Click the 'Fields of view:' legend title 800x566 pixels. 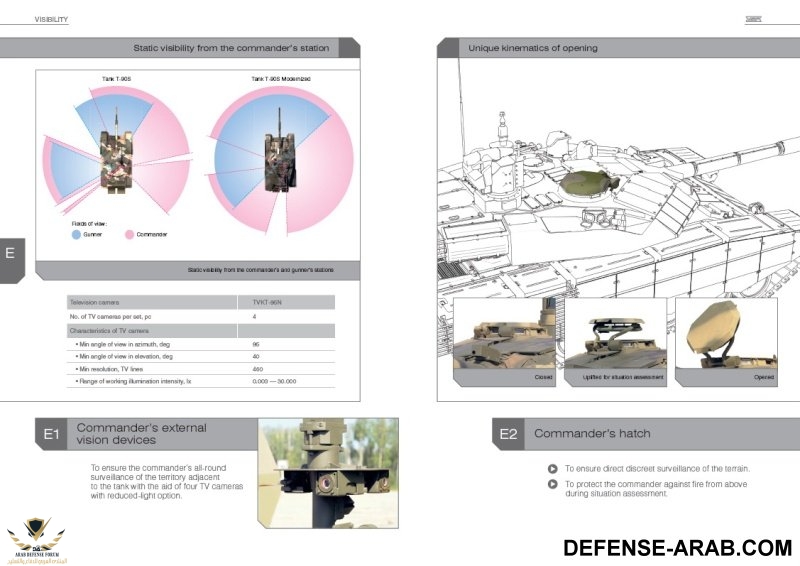pyautogui.click(x=89, y=224)
